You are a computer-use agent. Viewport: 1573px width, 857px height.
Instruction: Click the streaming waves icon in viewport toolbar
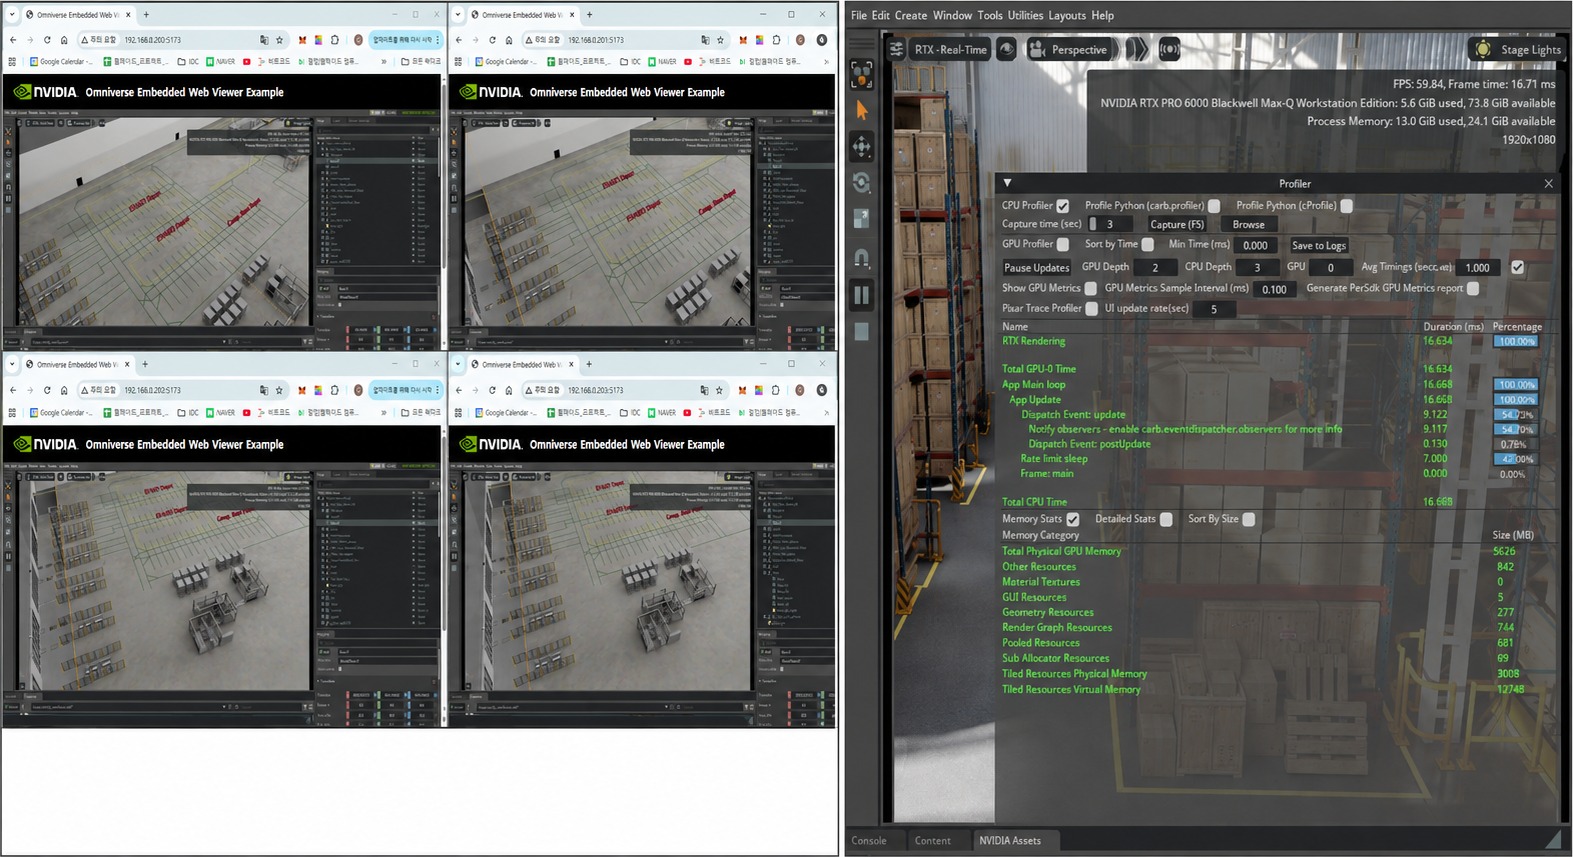pyautogui.click(x=1169, y=49)
